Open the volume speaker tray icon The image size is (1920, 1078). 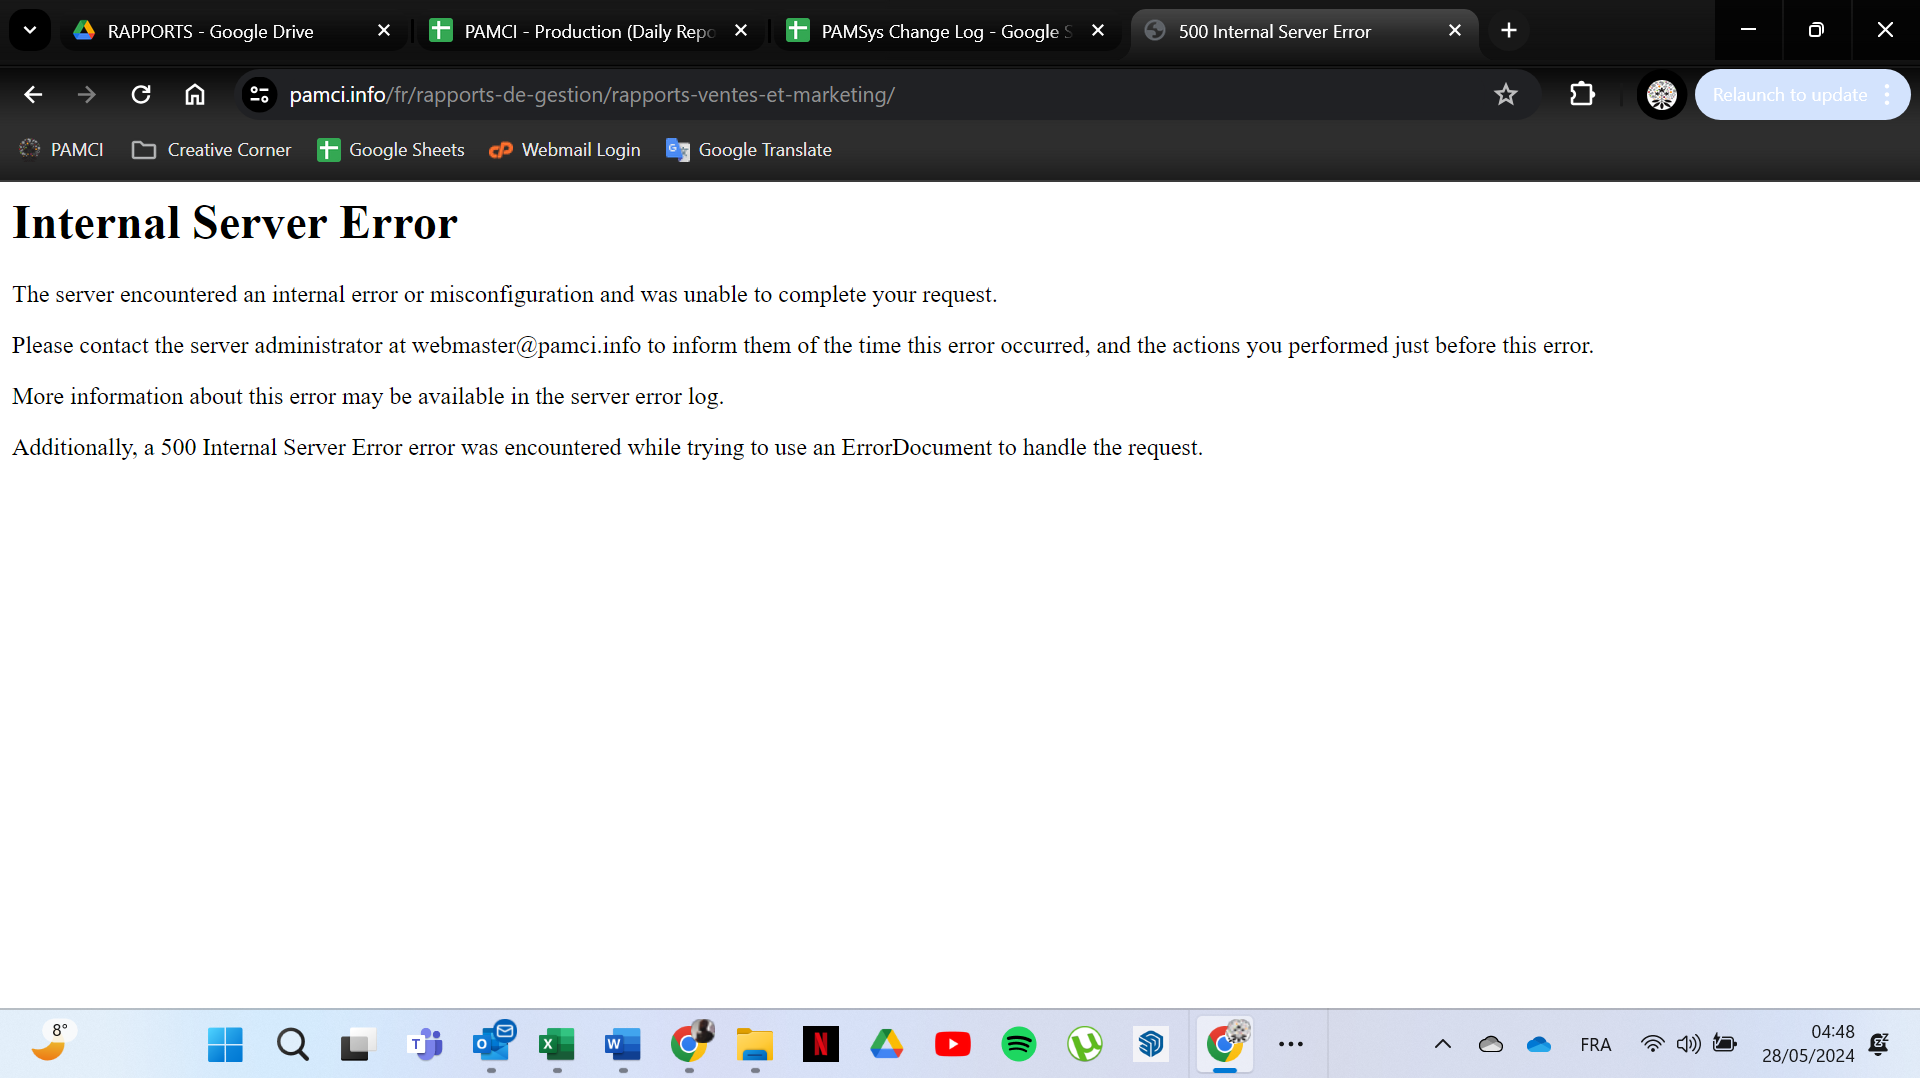tap(1689, 1044)
